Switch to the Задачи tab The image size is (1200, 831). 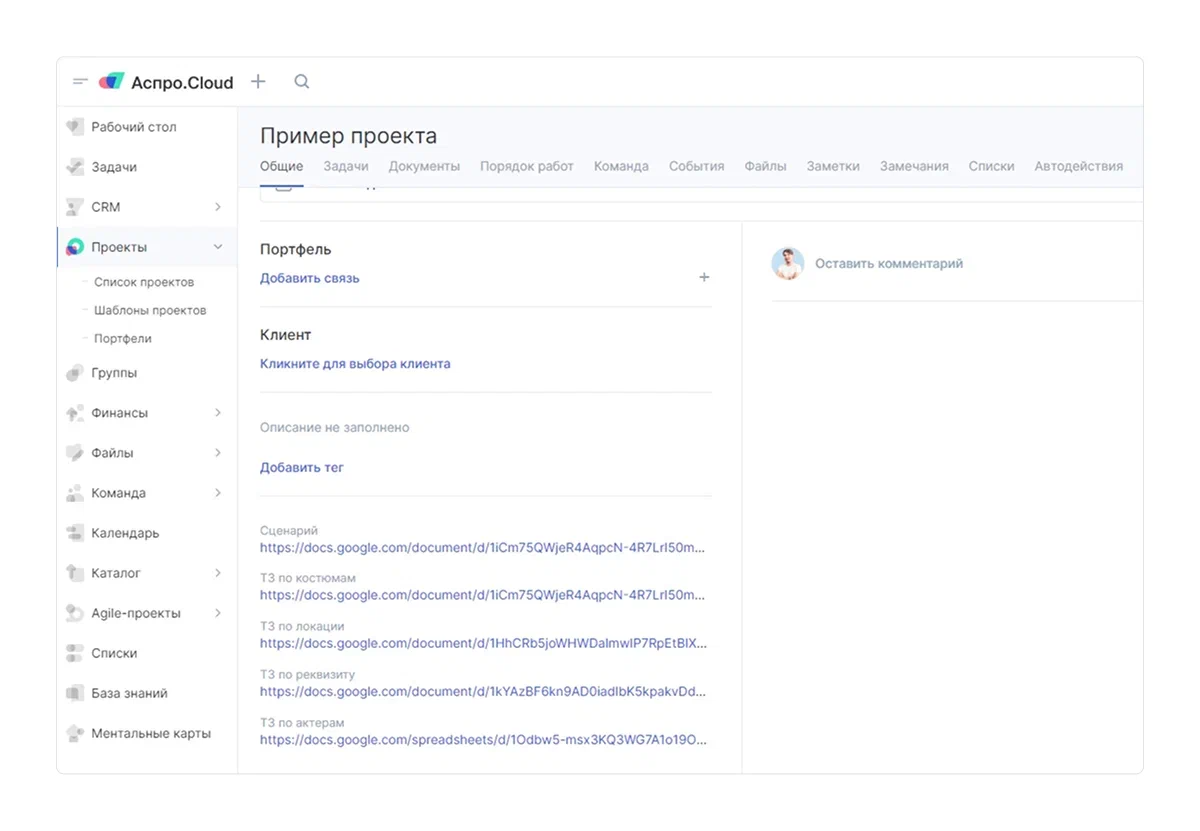pyautogui.click(x=346, y=166)
